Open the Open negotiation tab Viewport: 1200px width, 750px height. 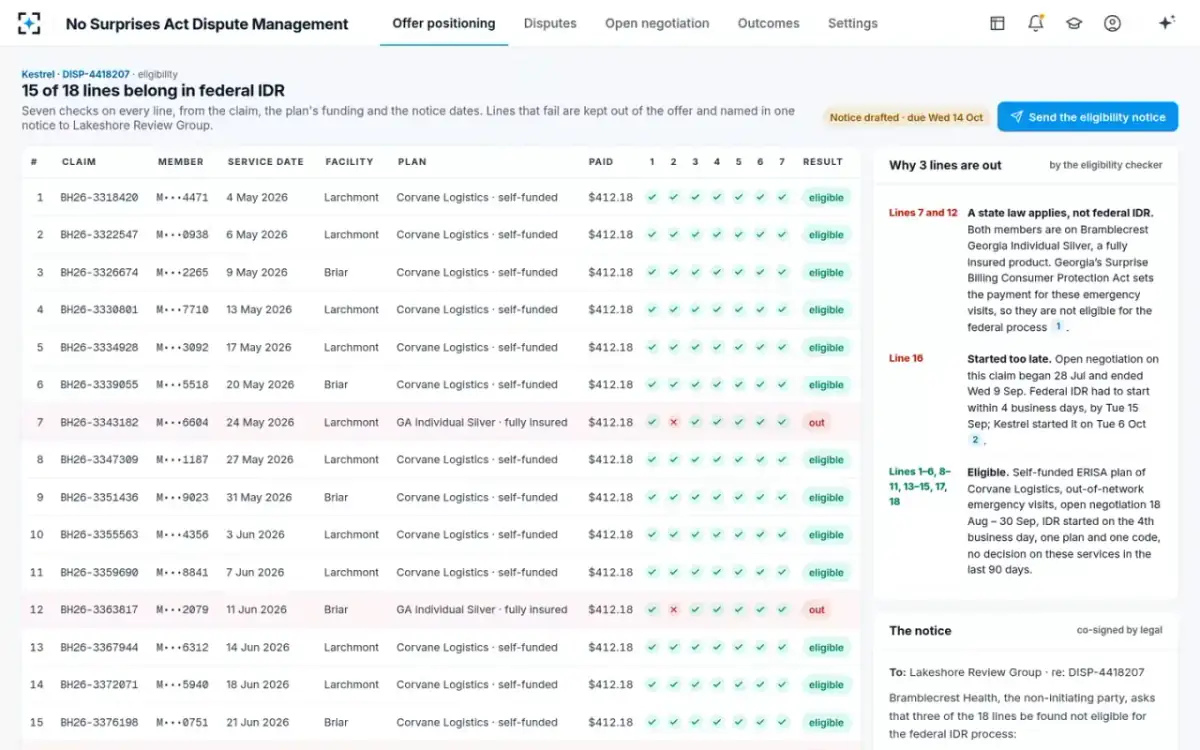click(x=657, y=23)
